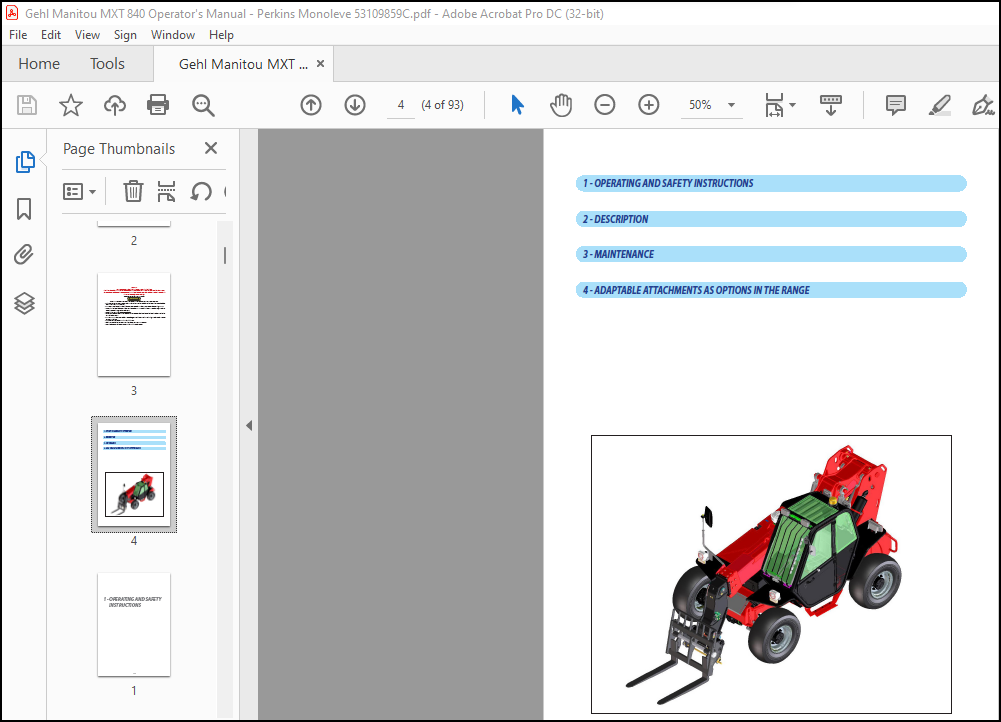1001x722 pixels.
Task: Select the Highlight text pen tool
Action: pyautogui.click(x=940, y=105)
